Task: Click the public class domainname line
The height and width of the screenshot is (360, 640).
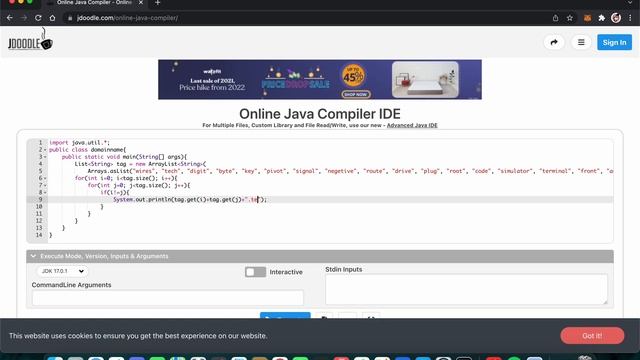Action: point(88,150)
